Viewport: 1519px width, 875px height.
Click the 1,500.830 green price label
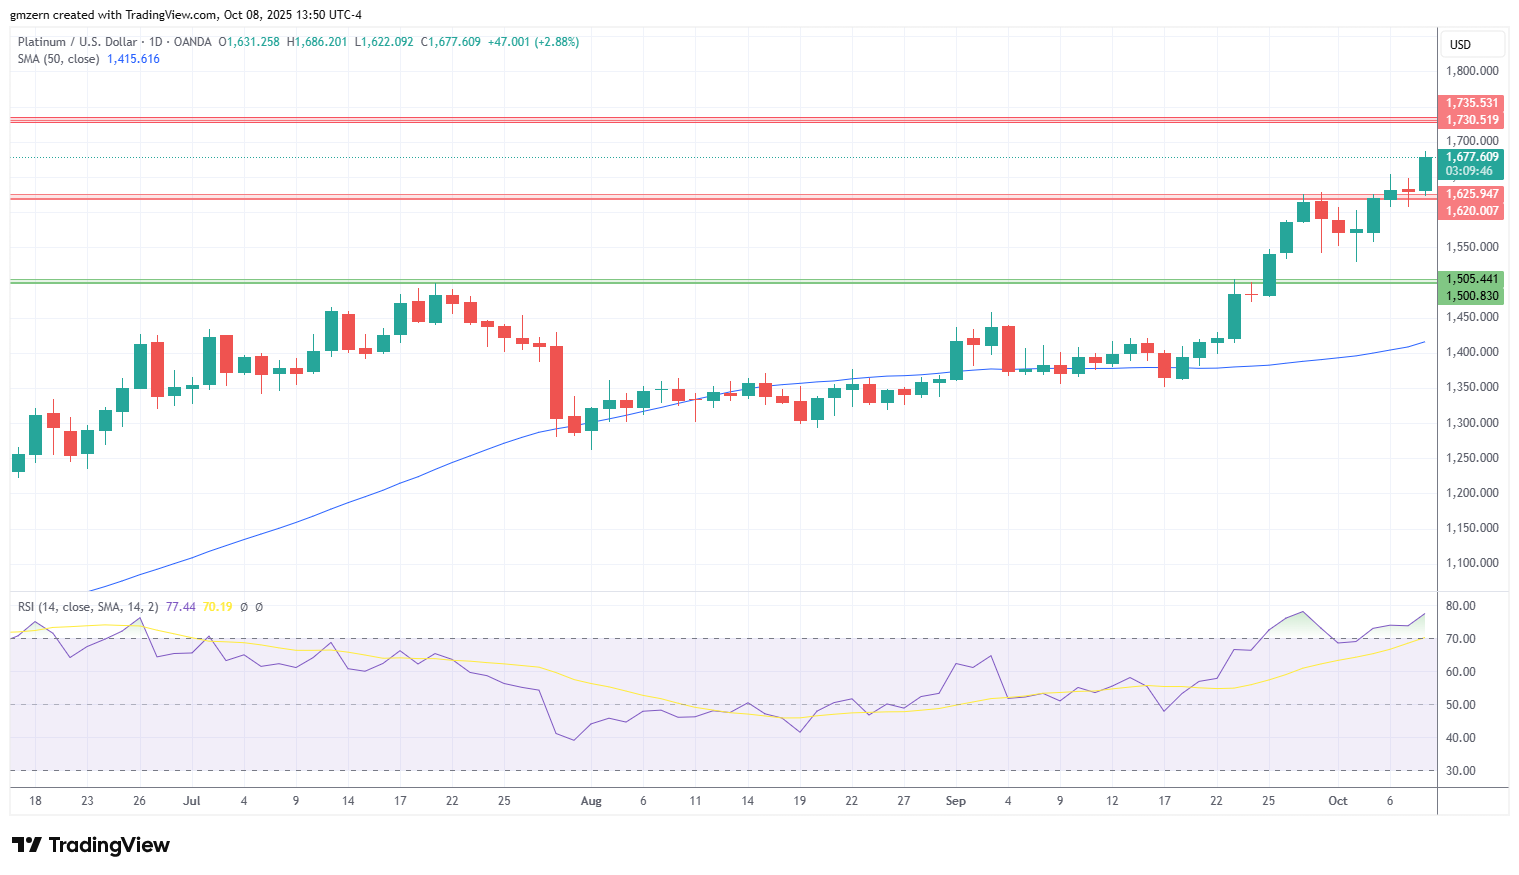1472,296
